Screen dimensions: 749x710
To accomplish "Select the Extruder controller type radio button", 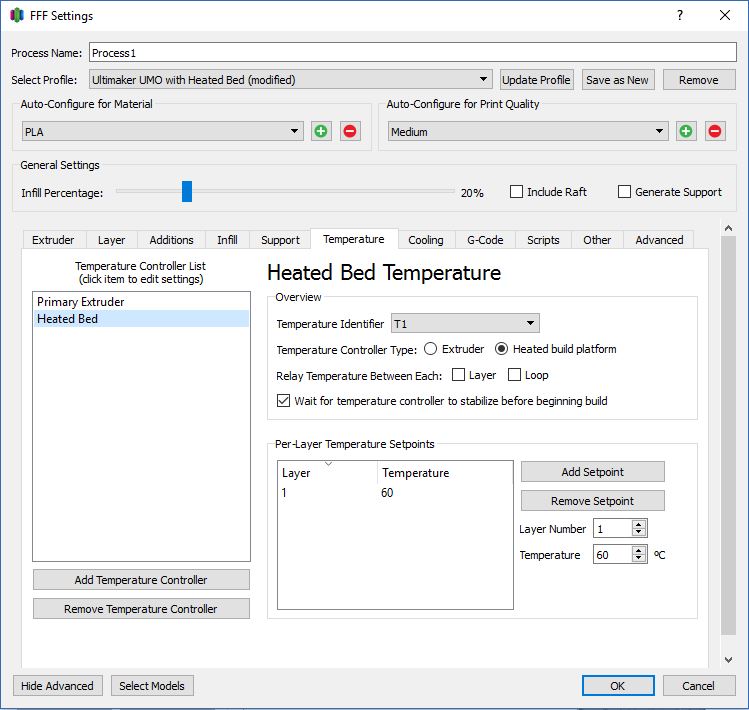I will point(431,349).
